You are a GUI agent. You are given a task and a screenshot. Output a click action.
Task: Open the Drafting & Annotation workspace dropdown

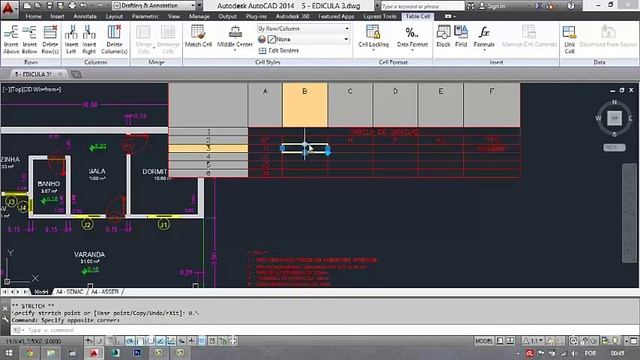tap(154, 6)
